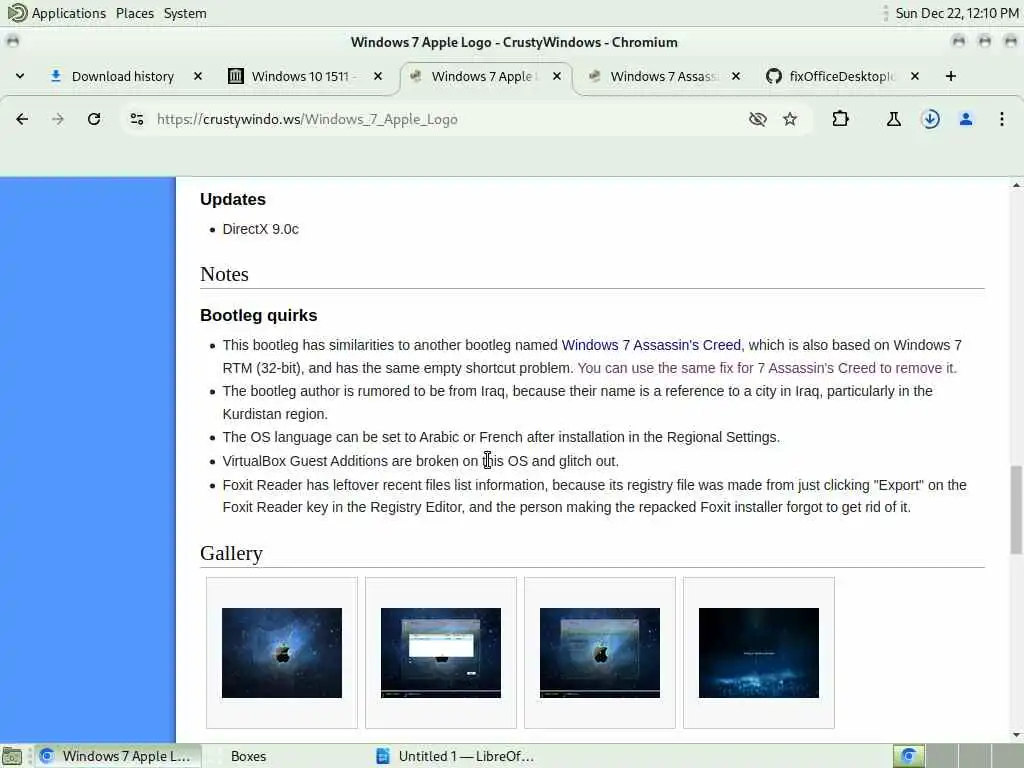Close the Windows 7 Assassin's Creed tab

pos(736,76)
